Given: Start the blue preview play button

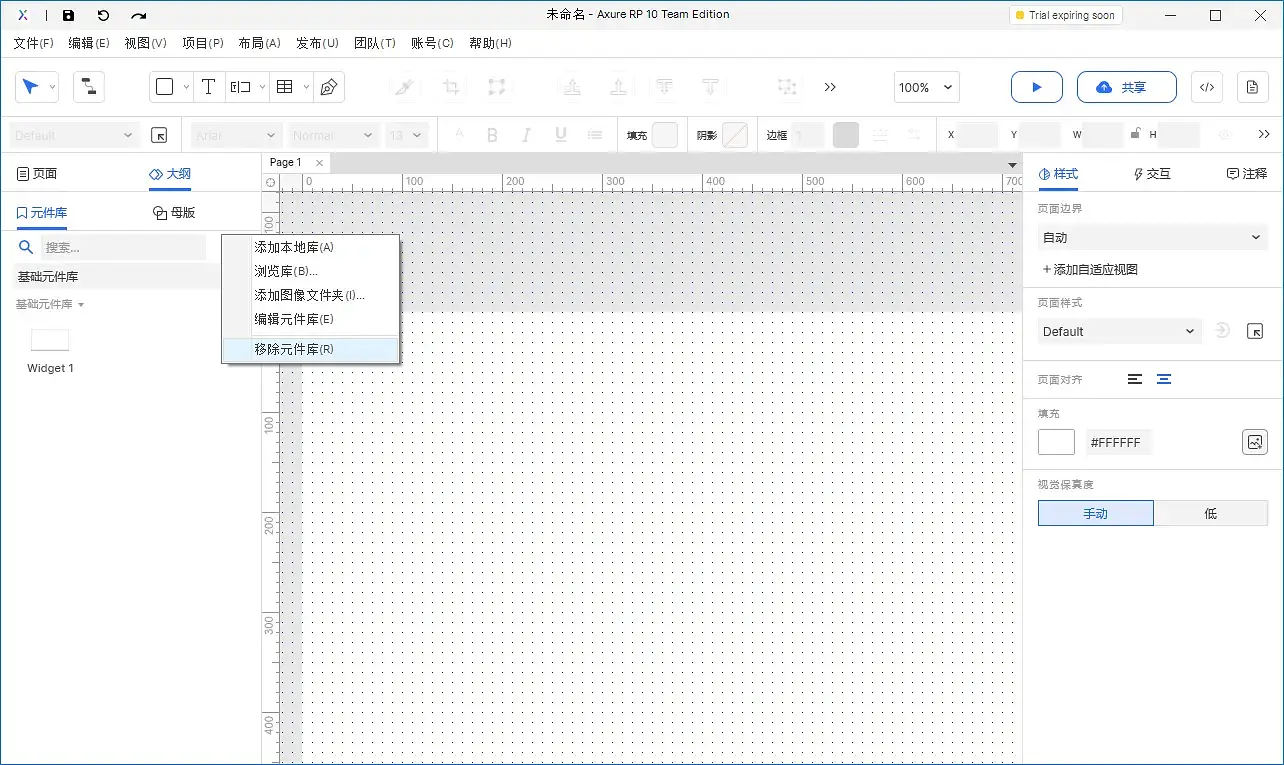Looking at the screenshot, I should click(1036, 87).
